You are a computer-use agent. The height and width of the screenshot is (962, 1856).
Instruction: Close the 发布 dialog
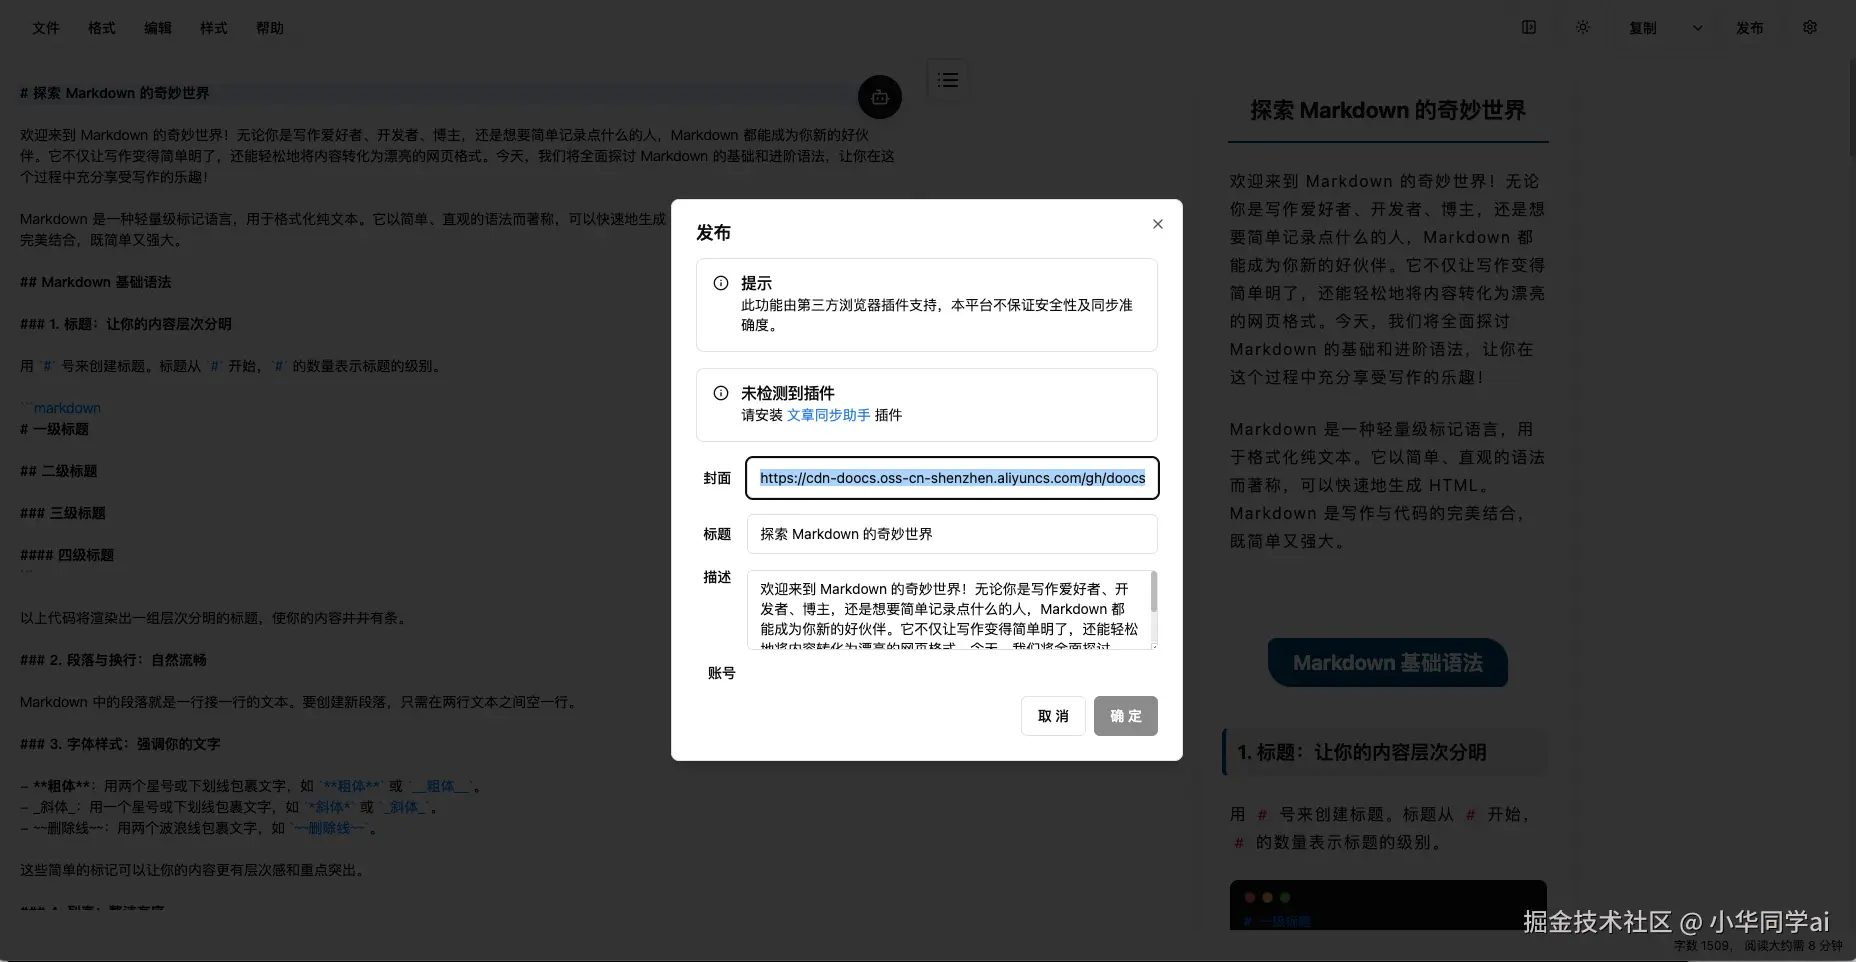pyautogui.click(x=1158, y=224)
